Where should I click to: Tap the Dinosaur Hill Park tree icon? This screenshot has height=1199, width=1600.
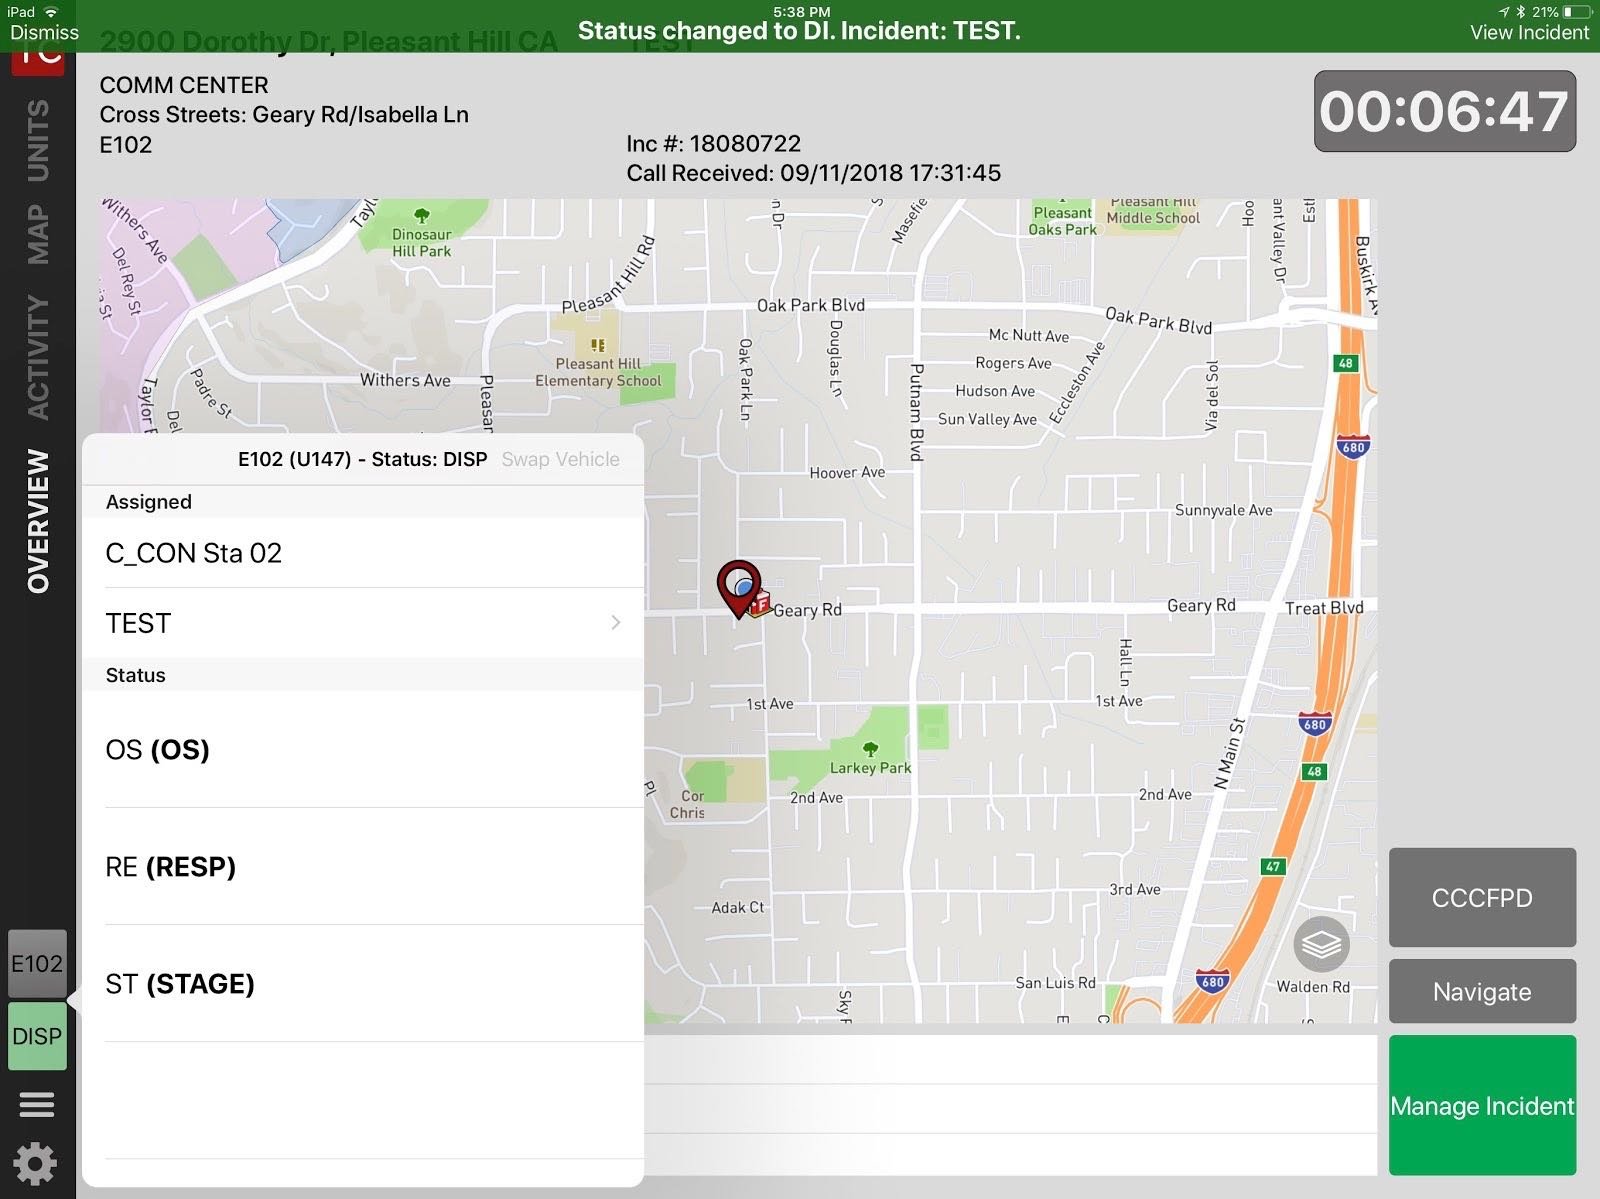point(421,216)
